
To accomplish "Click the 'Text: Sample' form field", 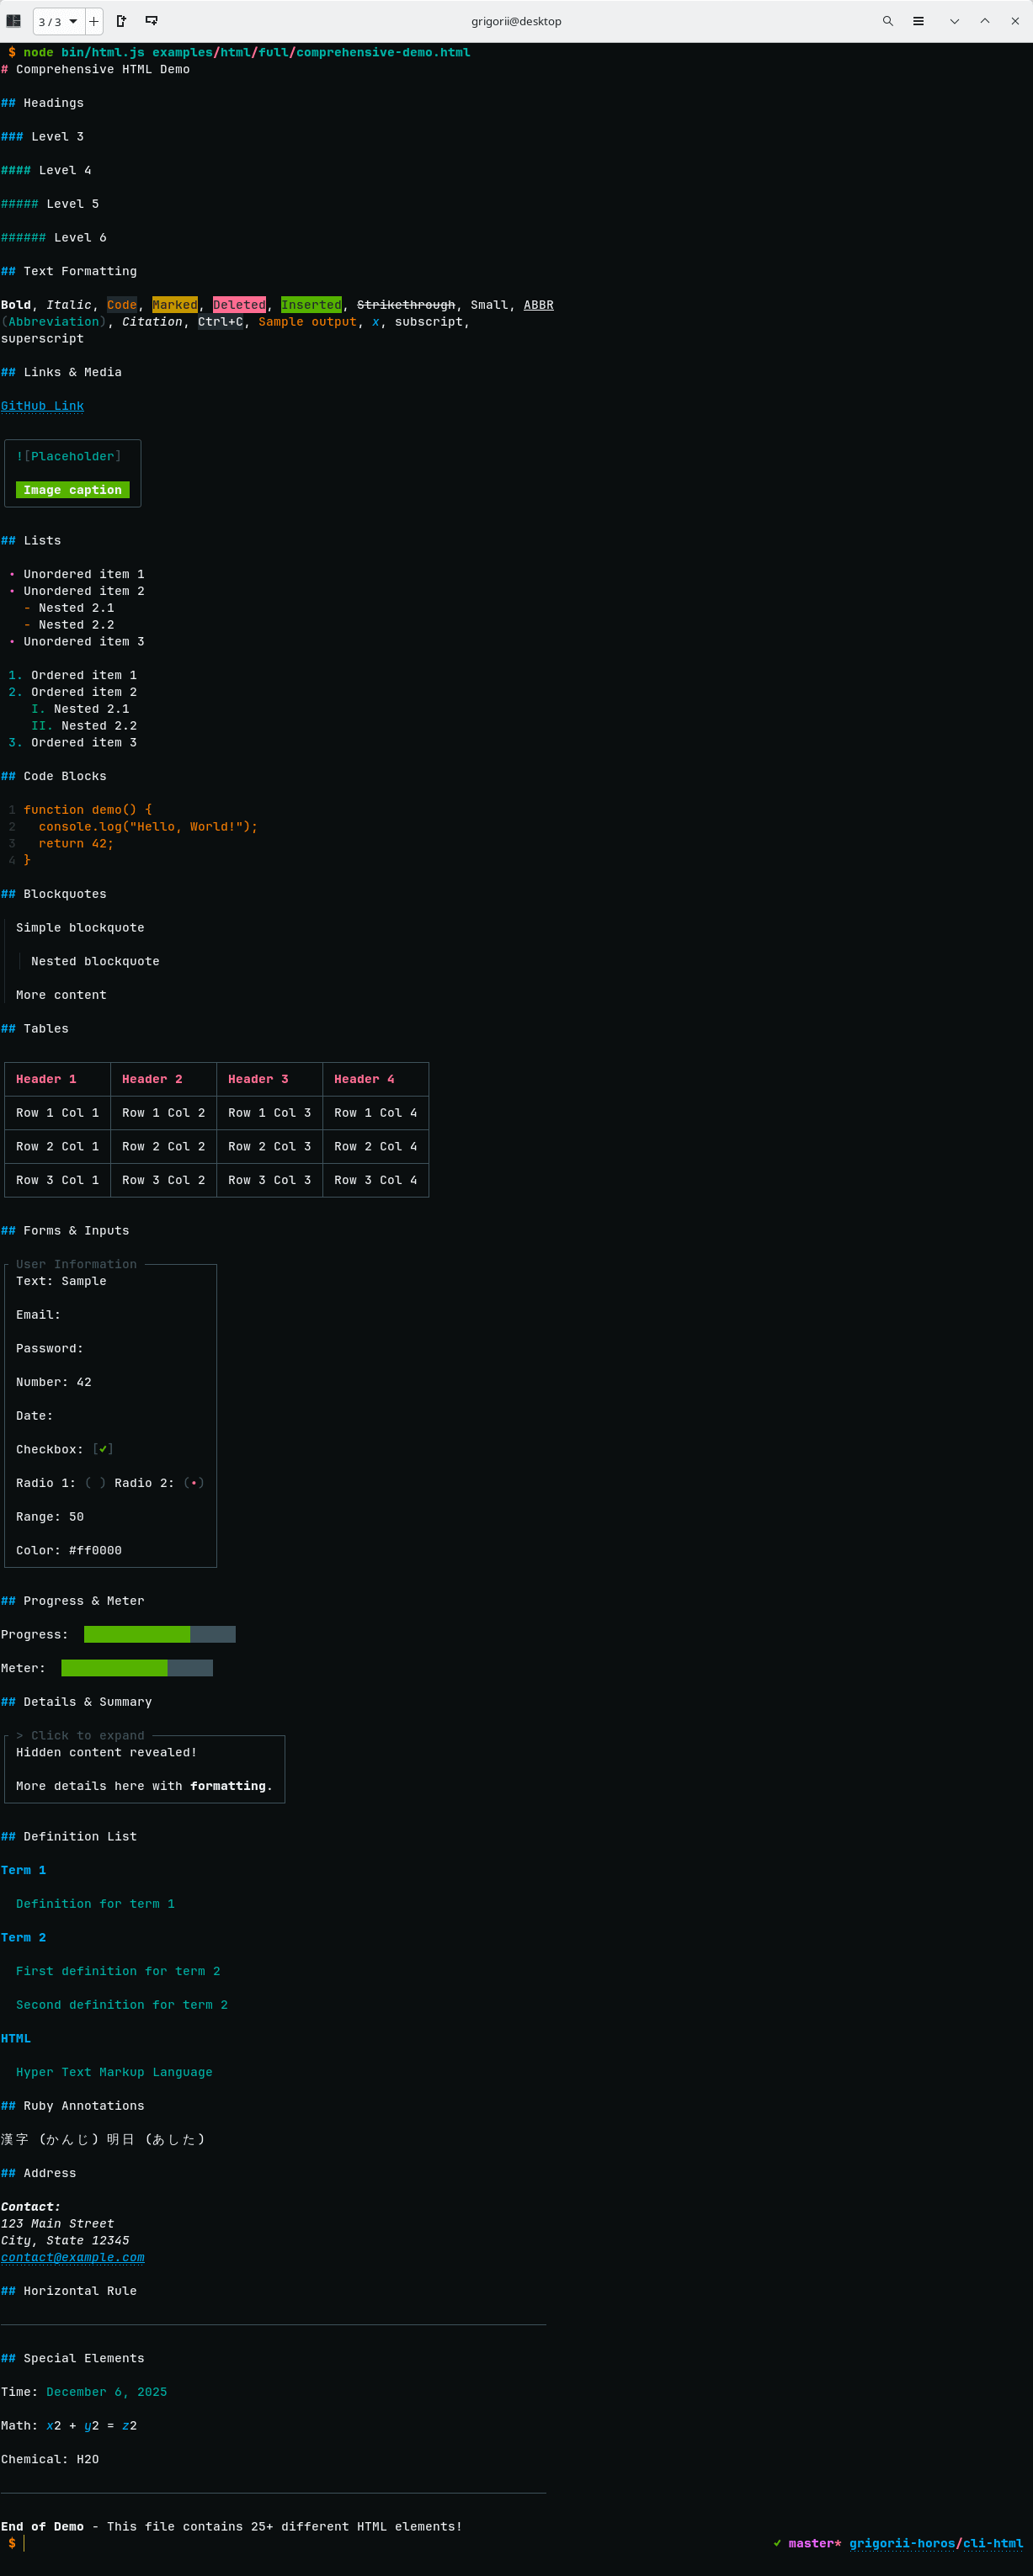I will pos(61,1281).
